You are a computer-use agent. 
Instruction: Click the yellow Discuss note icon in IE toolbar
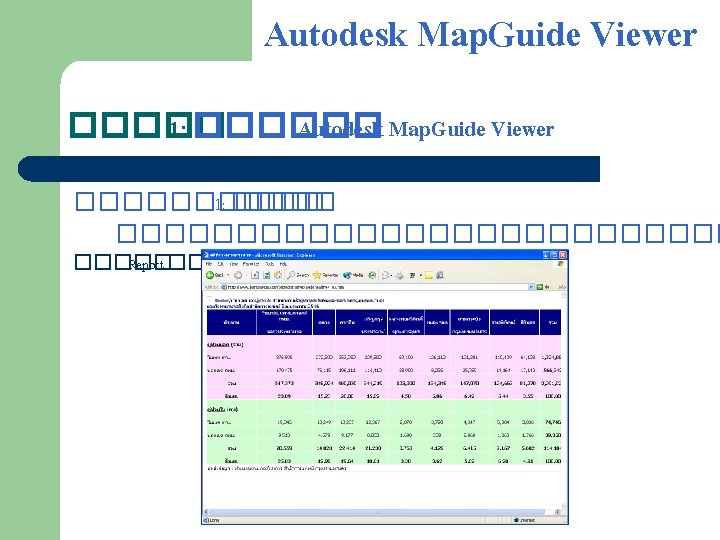click(429, 275)
